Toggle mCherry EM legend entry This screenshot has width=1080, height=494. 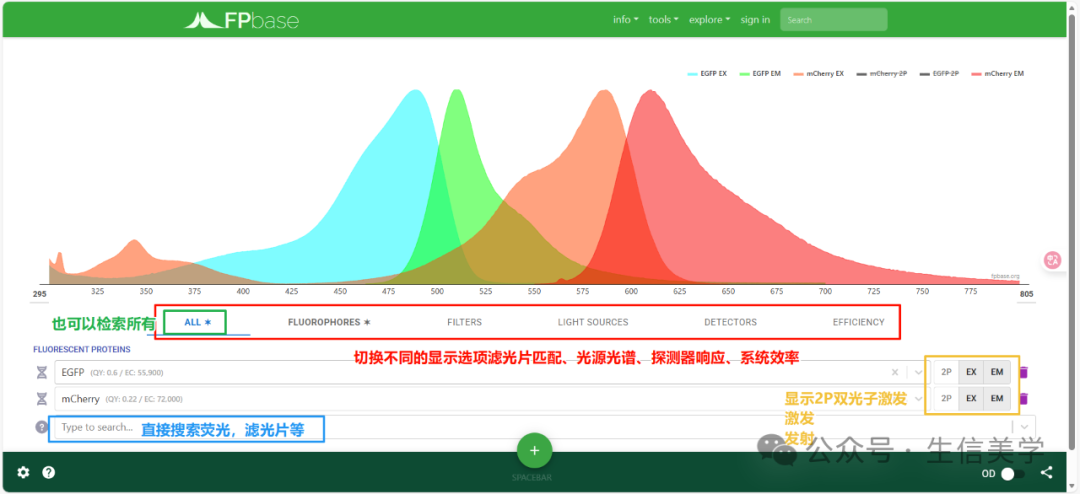[997, 73]
